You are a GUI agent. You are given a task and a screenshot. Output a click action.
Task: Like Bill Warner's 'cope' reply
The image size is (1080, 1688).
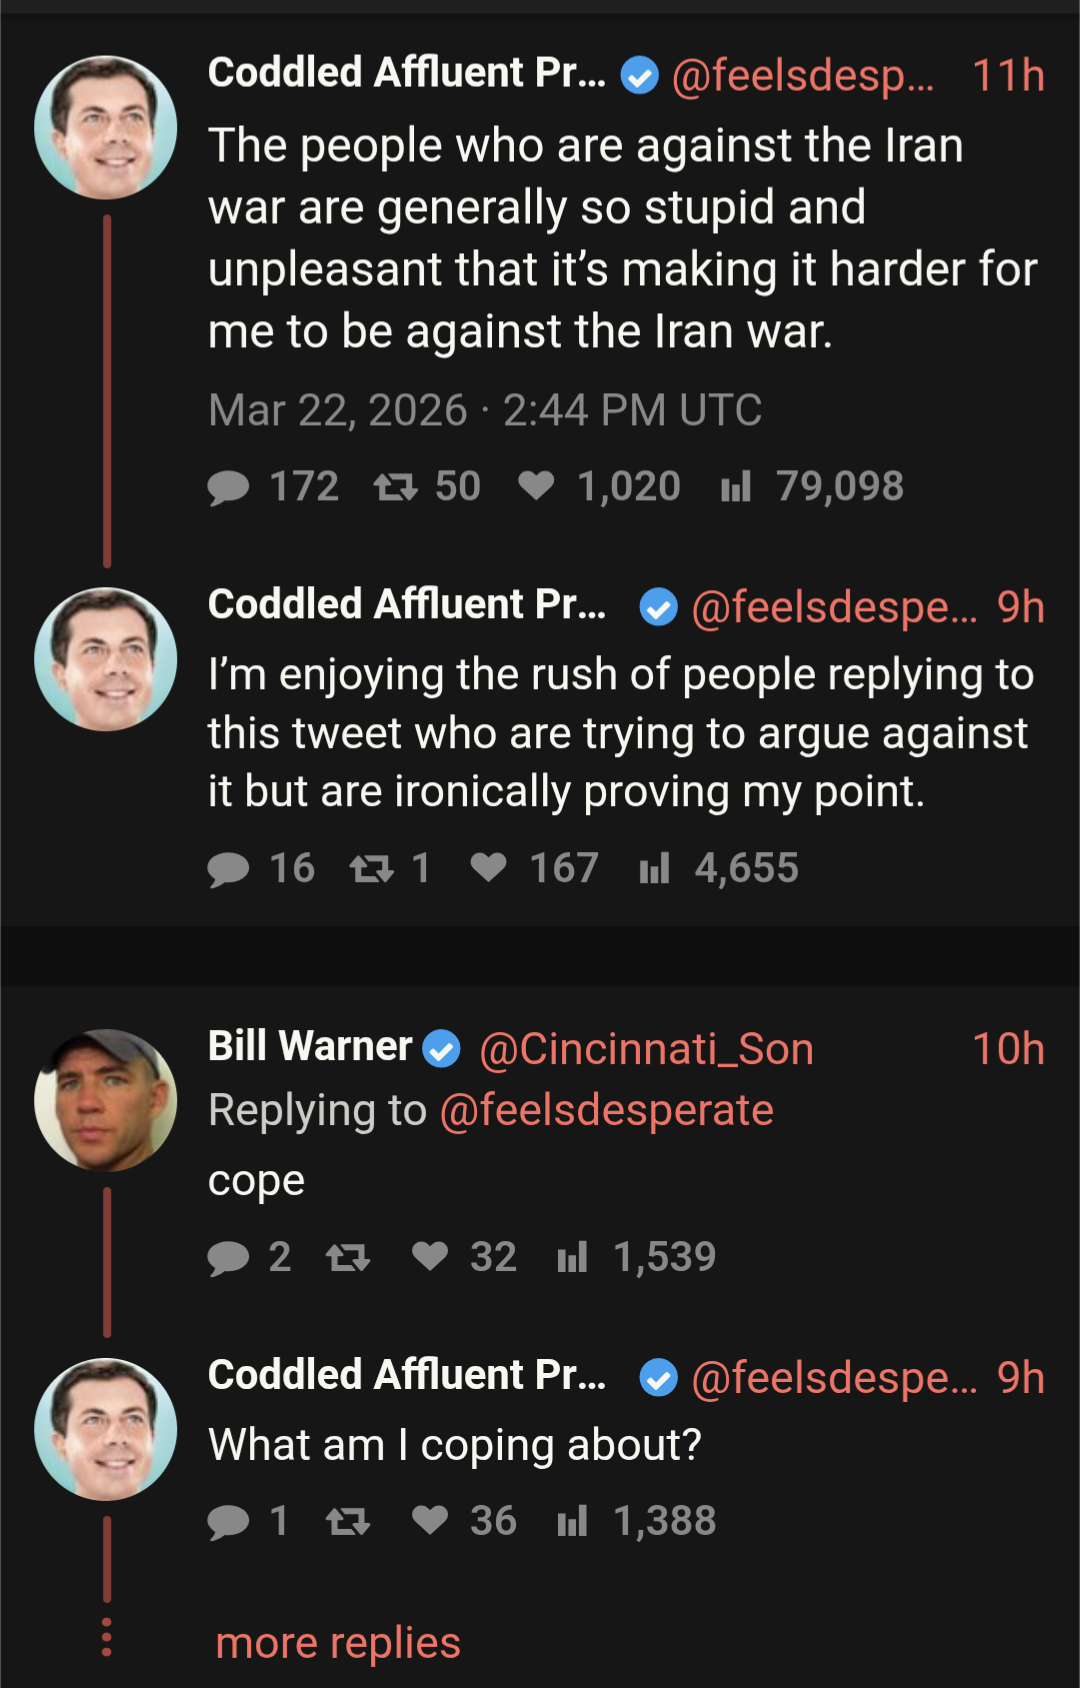pyautogui.click(x=430, y=1256)
